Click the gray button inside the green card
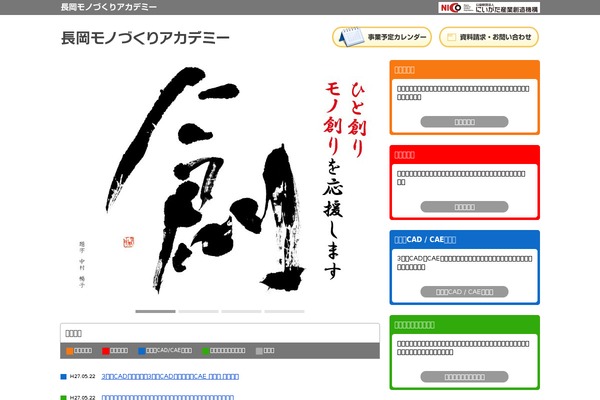Image resolution: width=600 pixels, height=400 pixels. pyautogui.click(x=464, y=377)
